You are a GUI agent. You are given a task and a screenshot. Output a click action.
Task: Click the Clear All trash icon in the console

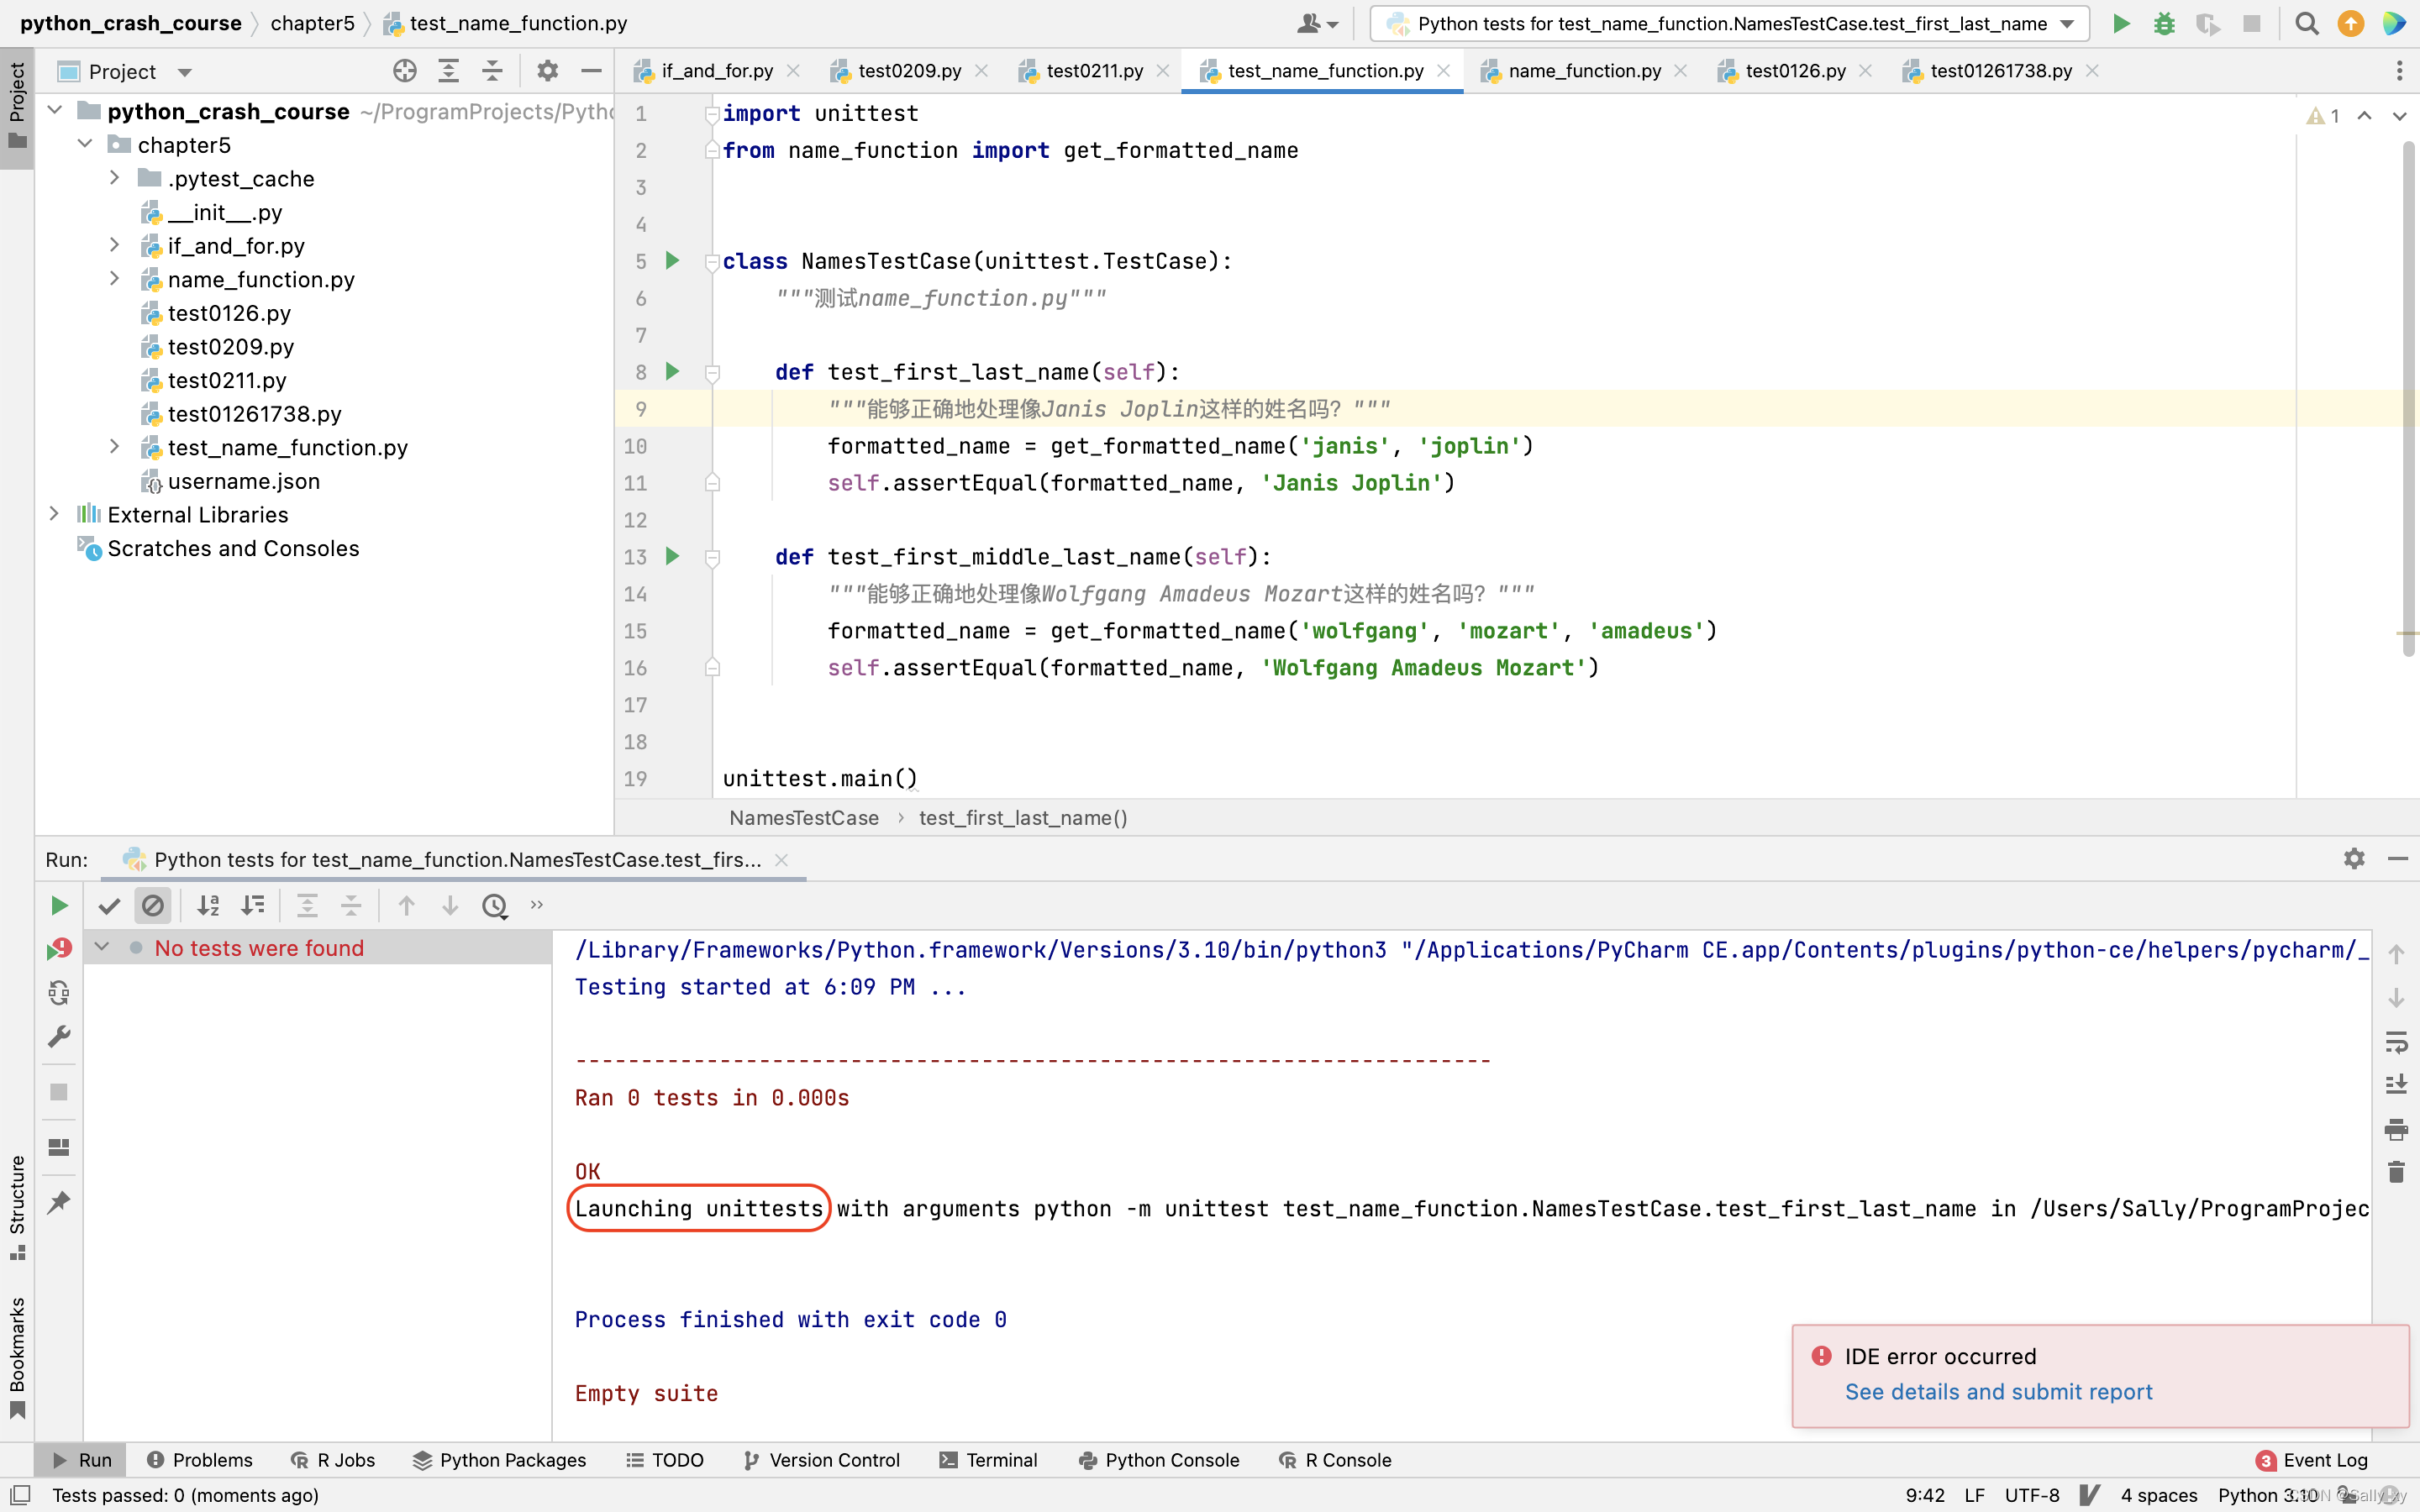pyautogui.click(x=2396, y=1172)
